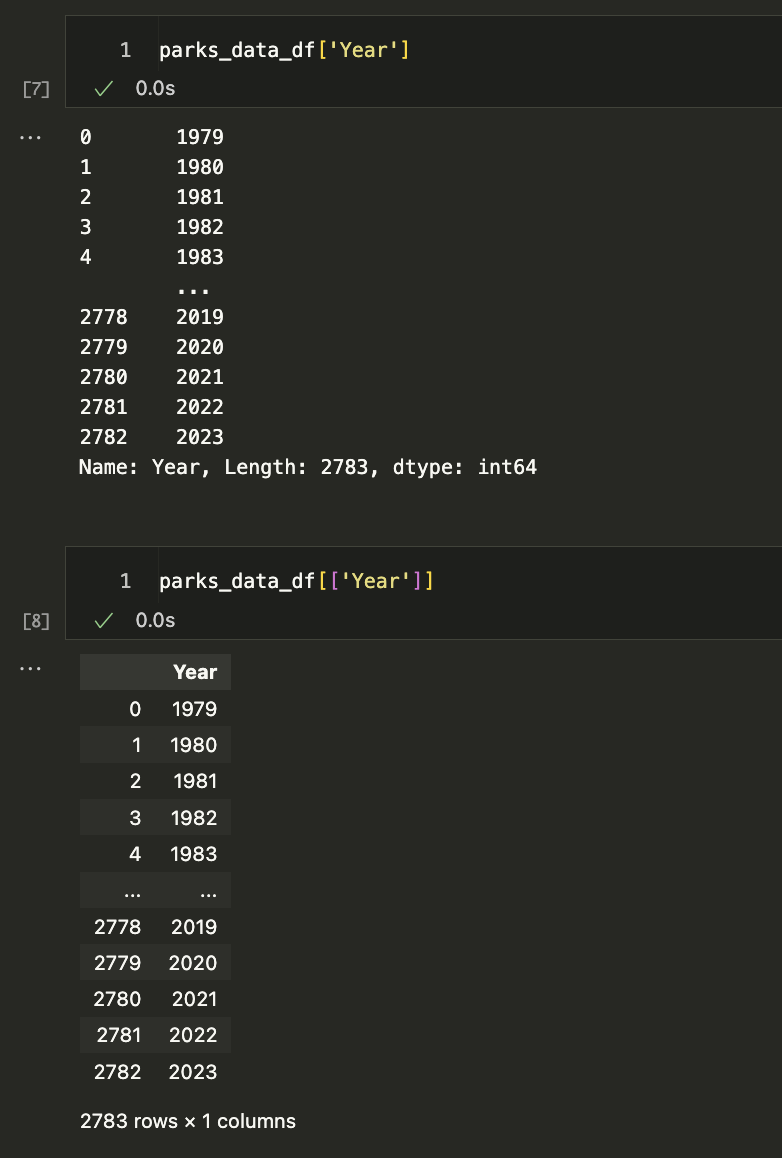Click line number 1 in the first cell

[x=125, y=49]
